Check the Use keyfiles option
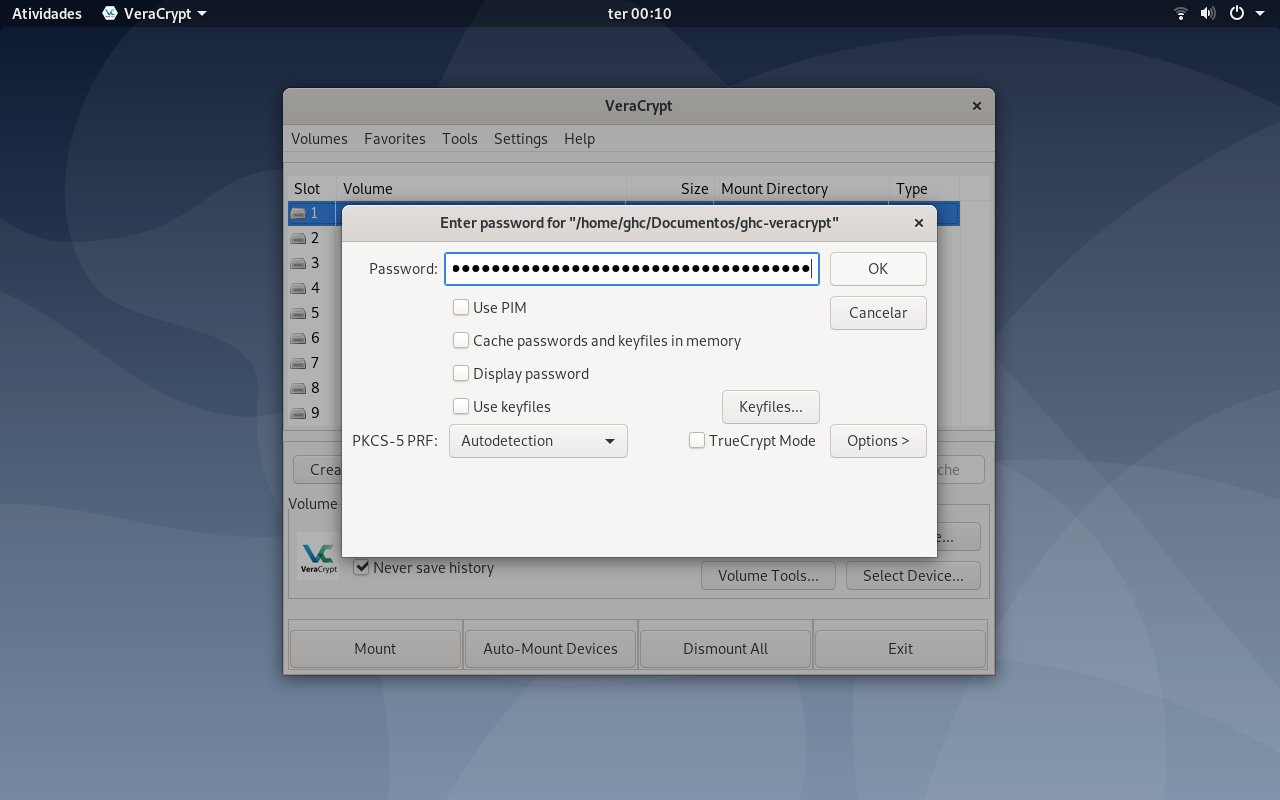 click(461, 406)
